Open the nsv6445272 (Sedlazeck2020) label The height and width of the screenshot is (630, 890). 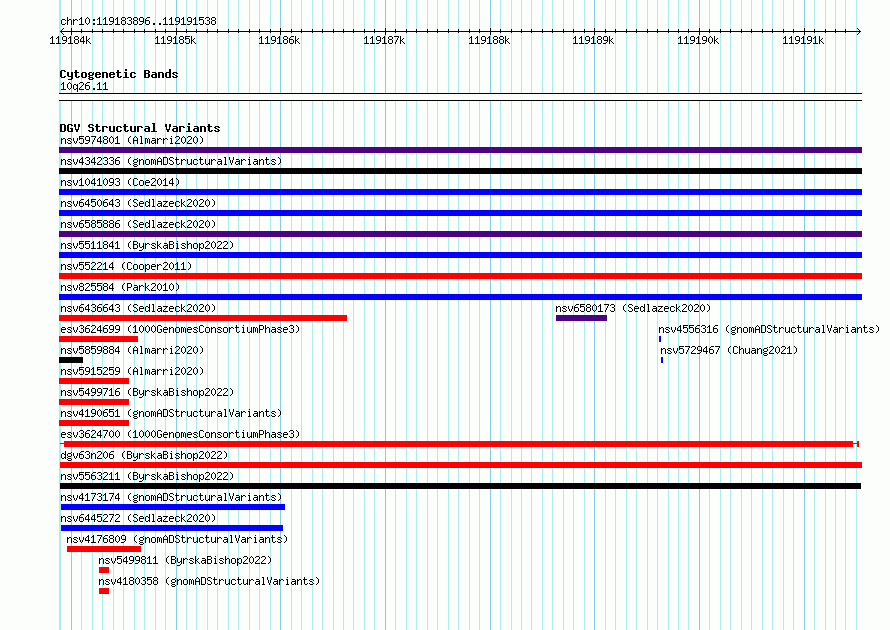(138, 518)
